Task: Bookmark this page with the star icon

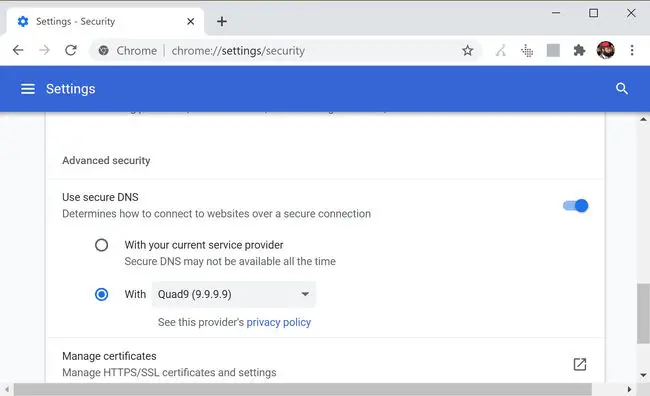Action: click(468, 51)
